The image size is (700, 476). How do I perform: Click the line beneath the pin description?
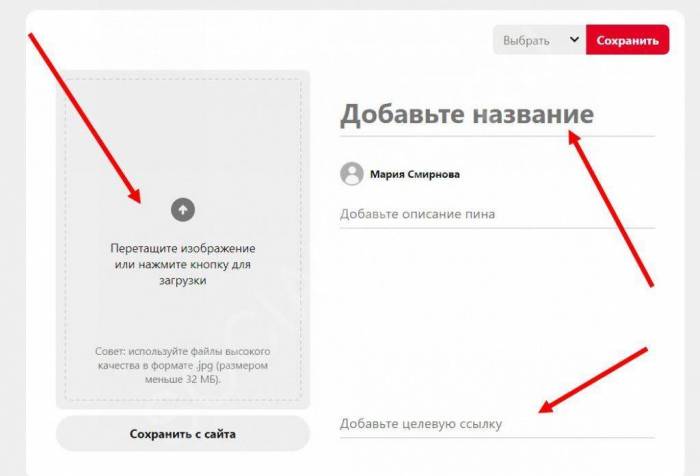tap(497, 228)
